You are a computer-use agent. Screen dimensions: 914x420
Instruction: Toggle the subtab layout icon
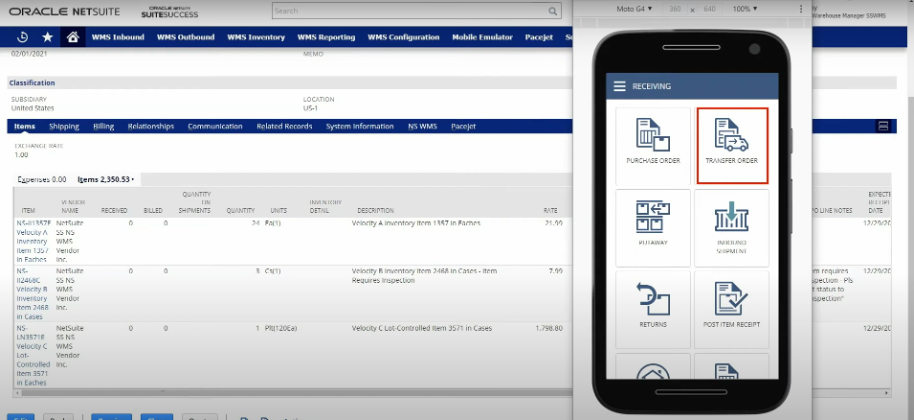[883, 126]
